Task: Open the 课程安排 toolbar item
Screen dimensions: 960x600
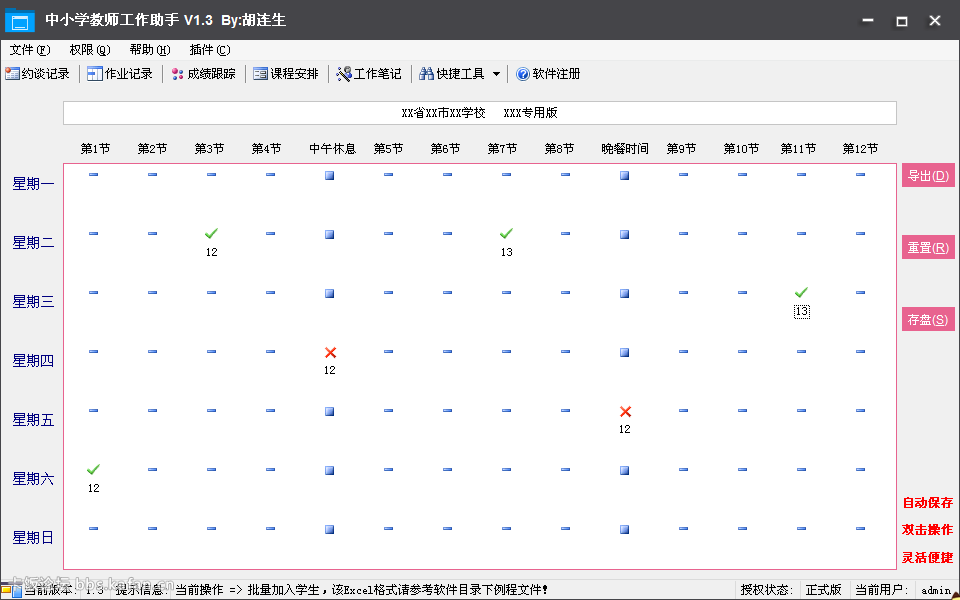Action: click(x=286, y=74)
